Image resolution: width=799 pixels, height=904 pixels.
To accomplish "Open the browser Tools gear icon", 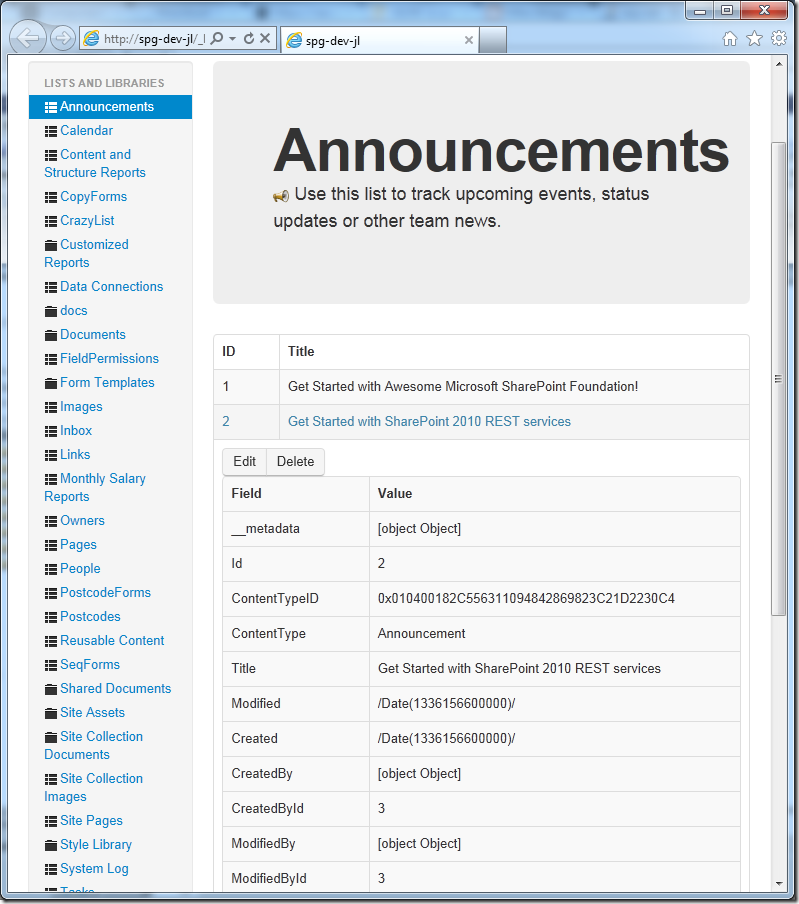I will 778,39.
